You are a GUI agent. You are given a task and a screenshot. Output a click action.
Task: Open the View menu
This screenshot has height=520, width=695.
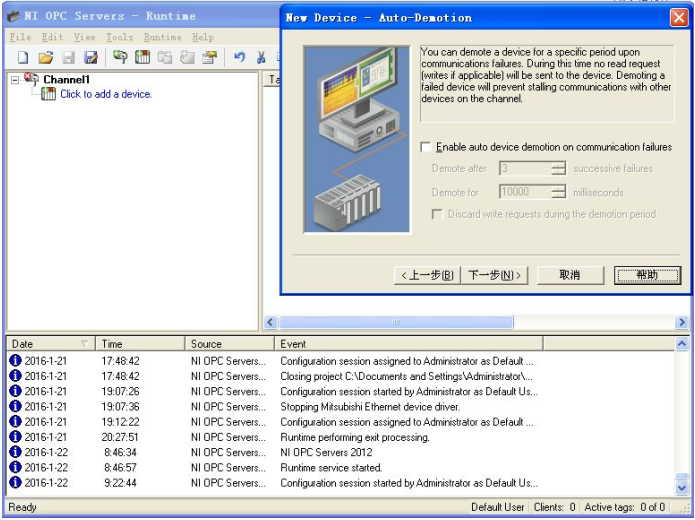(84, 37)
